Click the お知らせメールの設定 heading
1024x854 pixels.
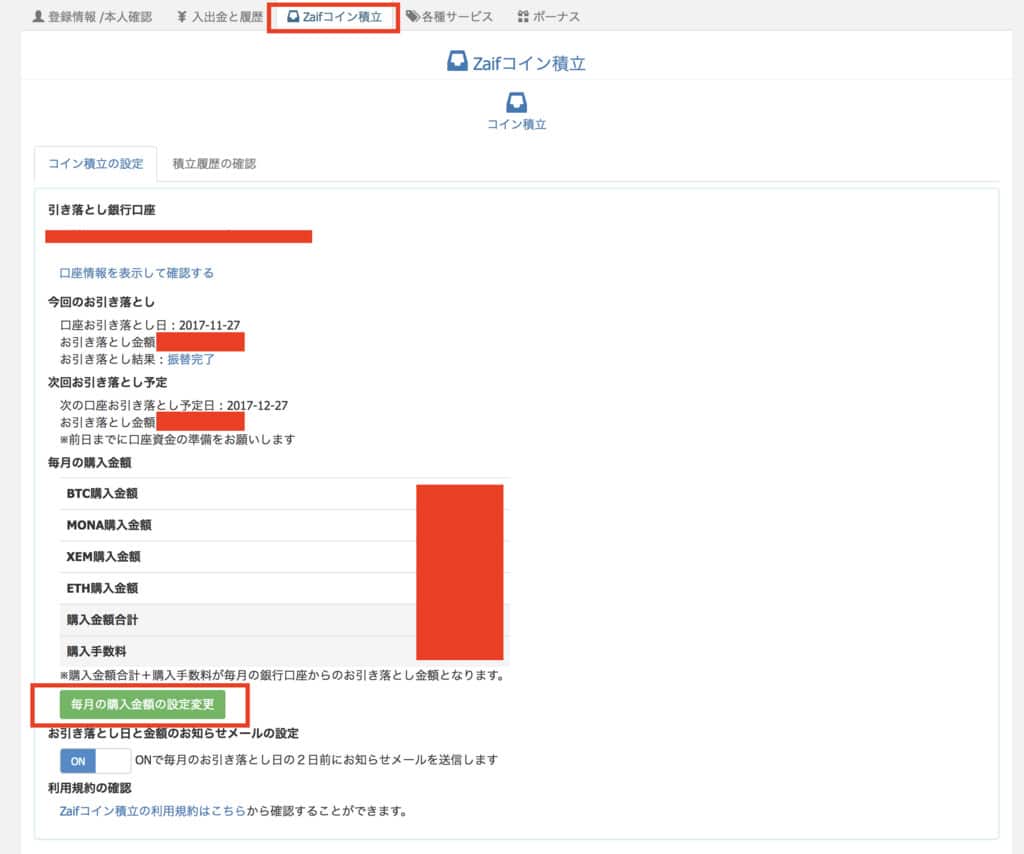[x=173, y=733]
